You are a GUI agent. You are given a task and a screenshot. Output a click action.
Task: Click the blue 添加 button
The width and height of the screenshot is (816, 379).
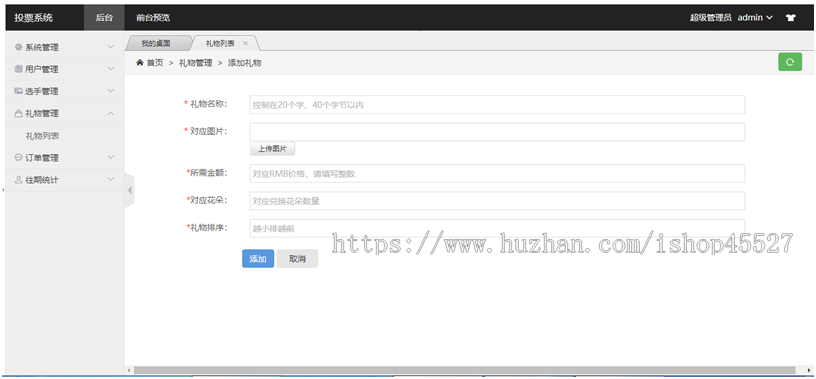point(258,259)
